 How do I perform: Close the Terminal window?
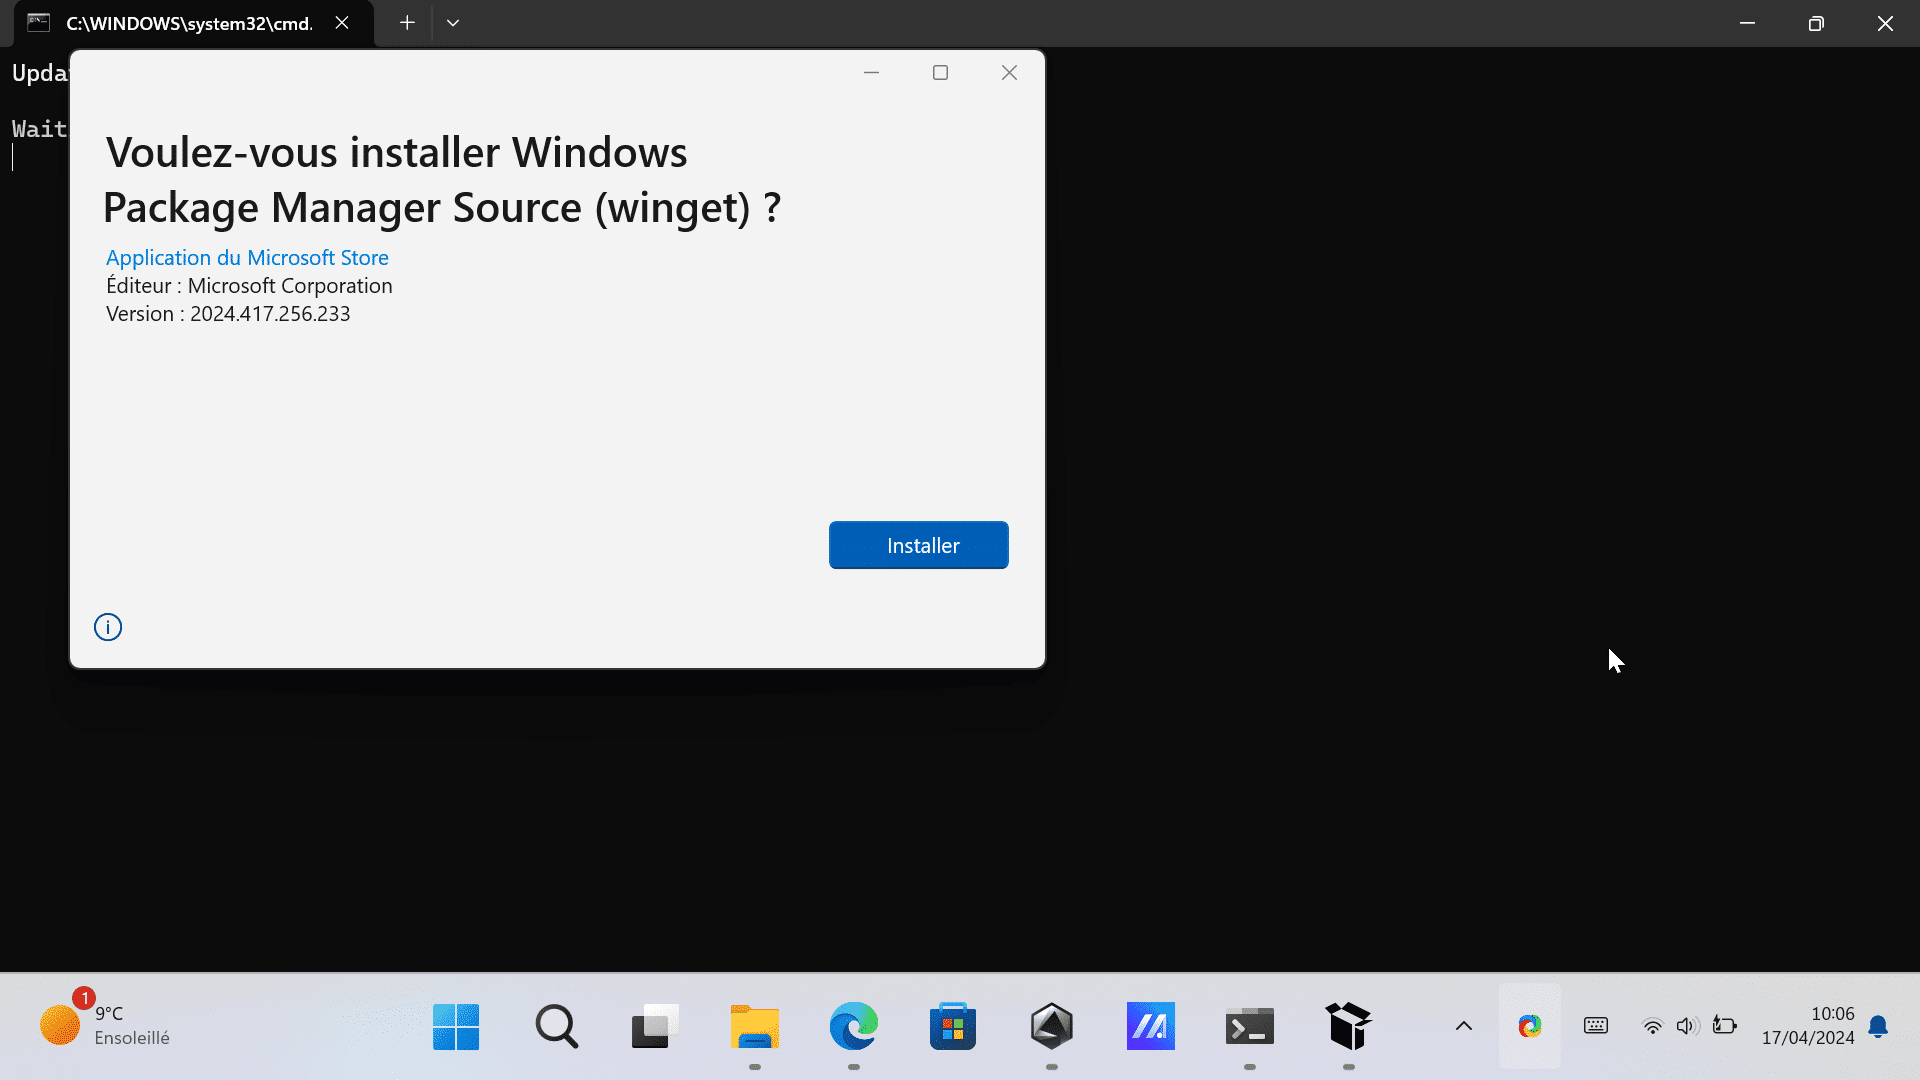(x=1885, y=23)
